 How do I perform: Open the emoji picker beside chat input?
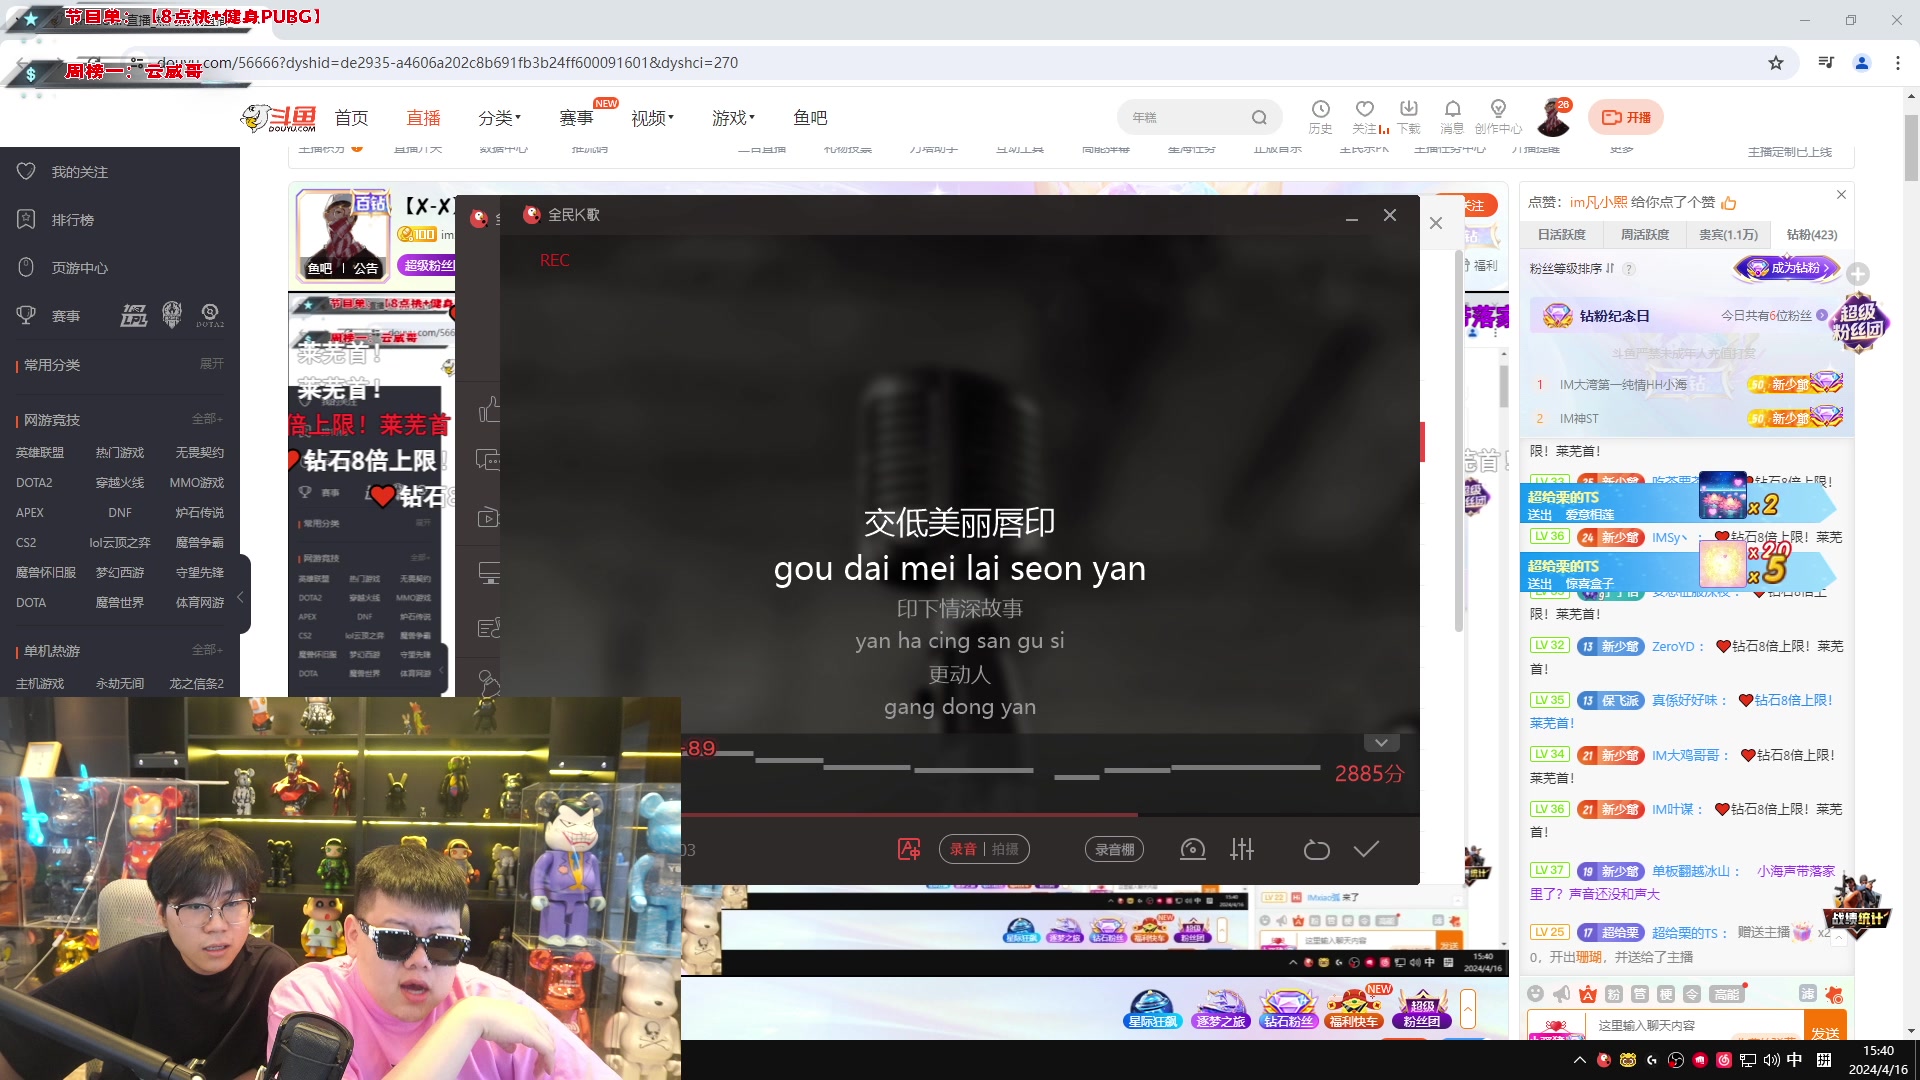point(1537,994)
